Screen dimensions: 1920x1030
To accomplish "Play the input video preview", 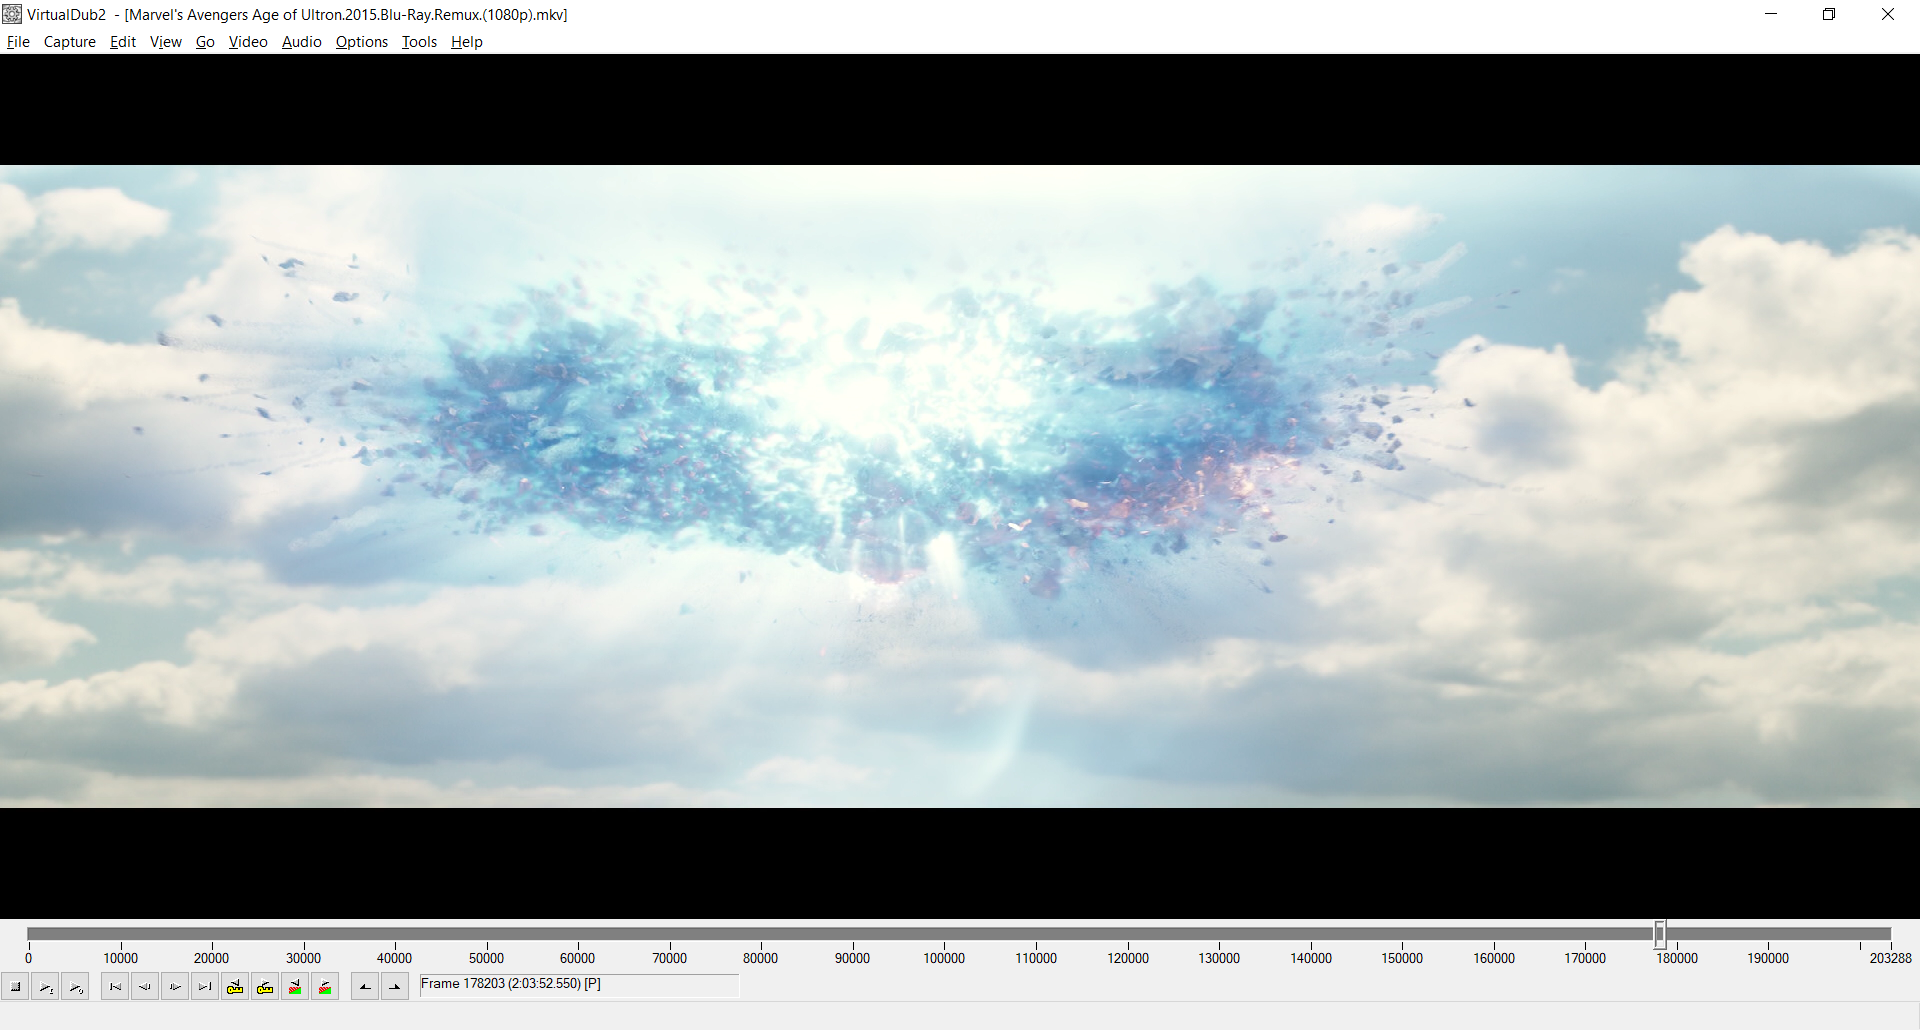I will point(45,987).
